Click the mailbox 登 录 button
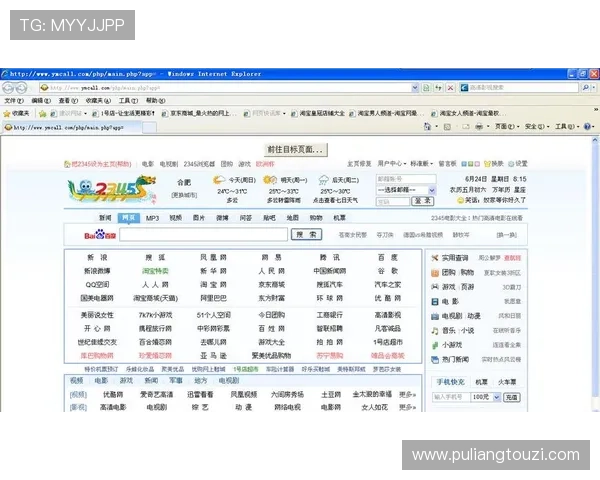600x480 pixels. coord(423,201)
